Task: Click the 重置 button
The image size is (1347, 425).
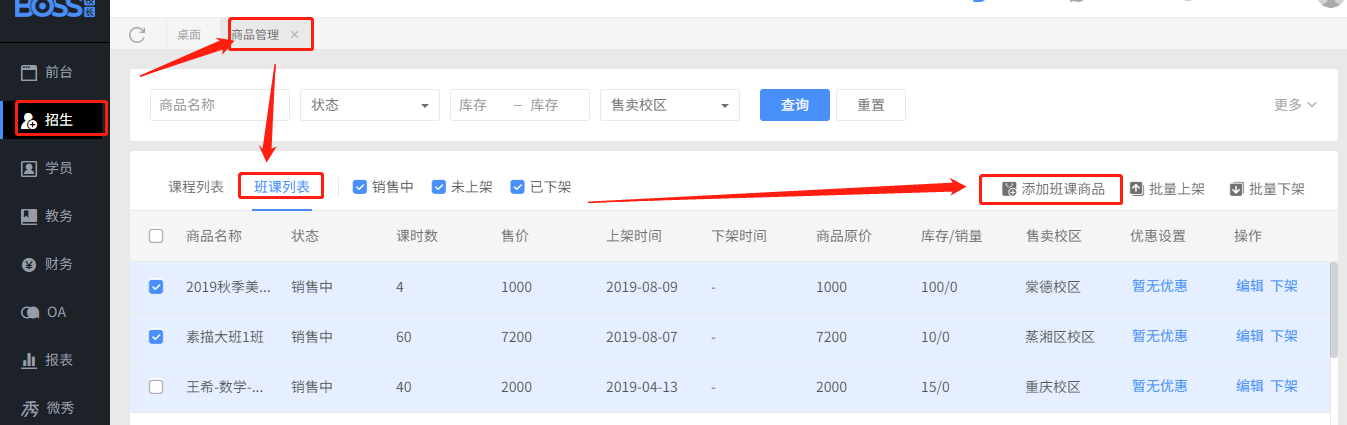Action: pos(871,105)
